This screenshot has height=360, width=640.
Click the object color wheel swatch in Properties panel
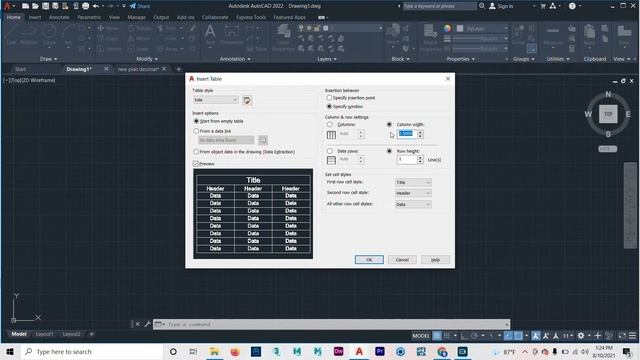pyautogui.click(x=447, y=28)
